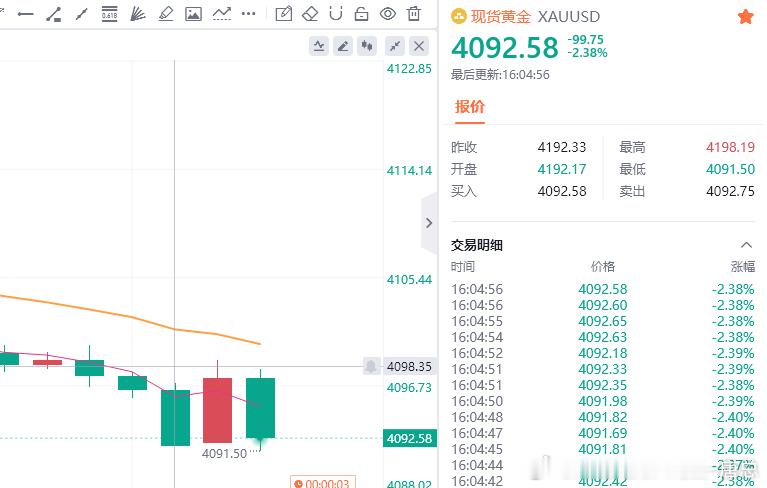Click the 现货黄金 title
This screenshot has width=767, height=488.
click(x=500, y=17)
